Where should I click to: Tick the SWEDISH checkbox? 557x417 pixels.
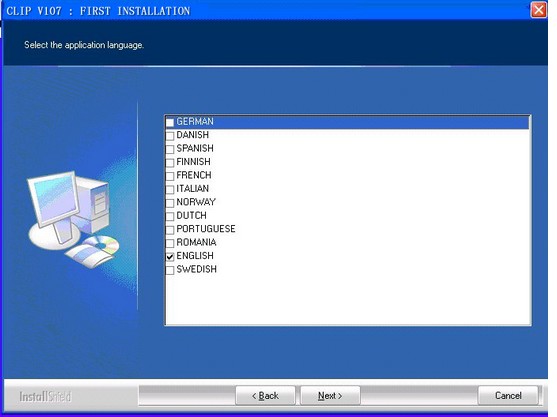pyautogui.click(x=170, y=270)
